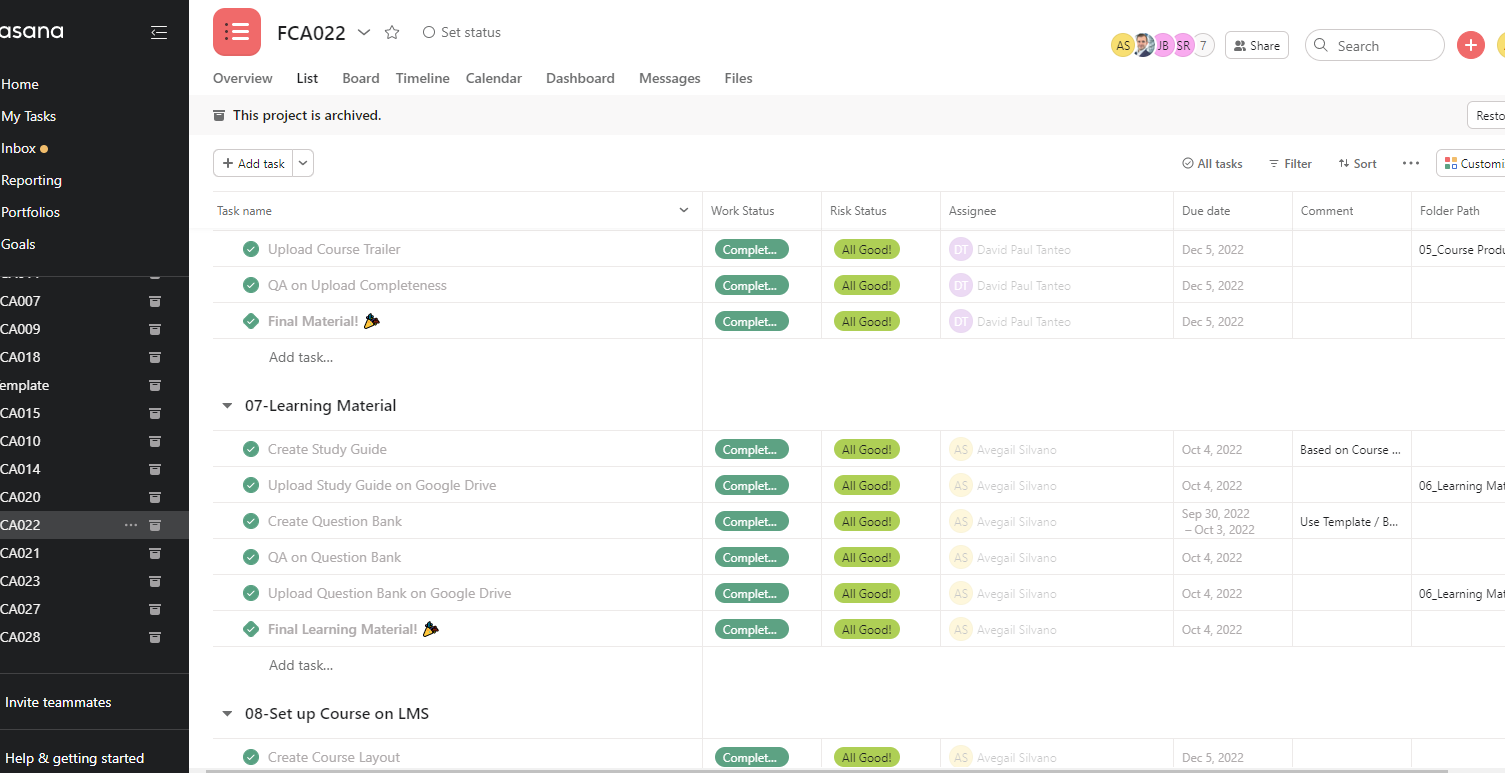Click the Add task button
The height and width of the screenshot is (773, 1505).
pyautogui.click(x=253, y=163)
